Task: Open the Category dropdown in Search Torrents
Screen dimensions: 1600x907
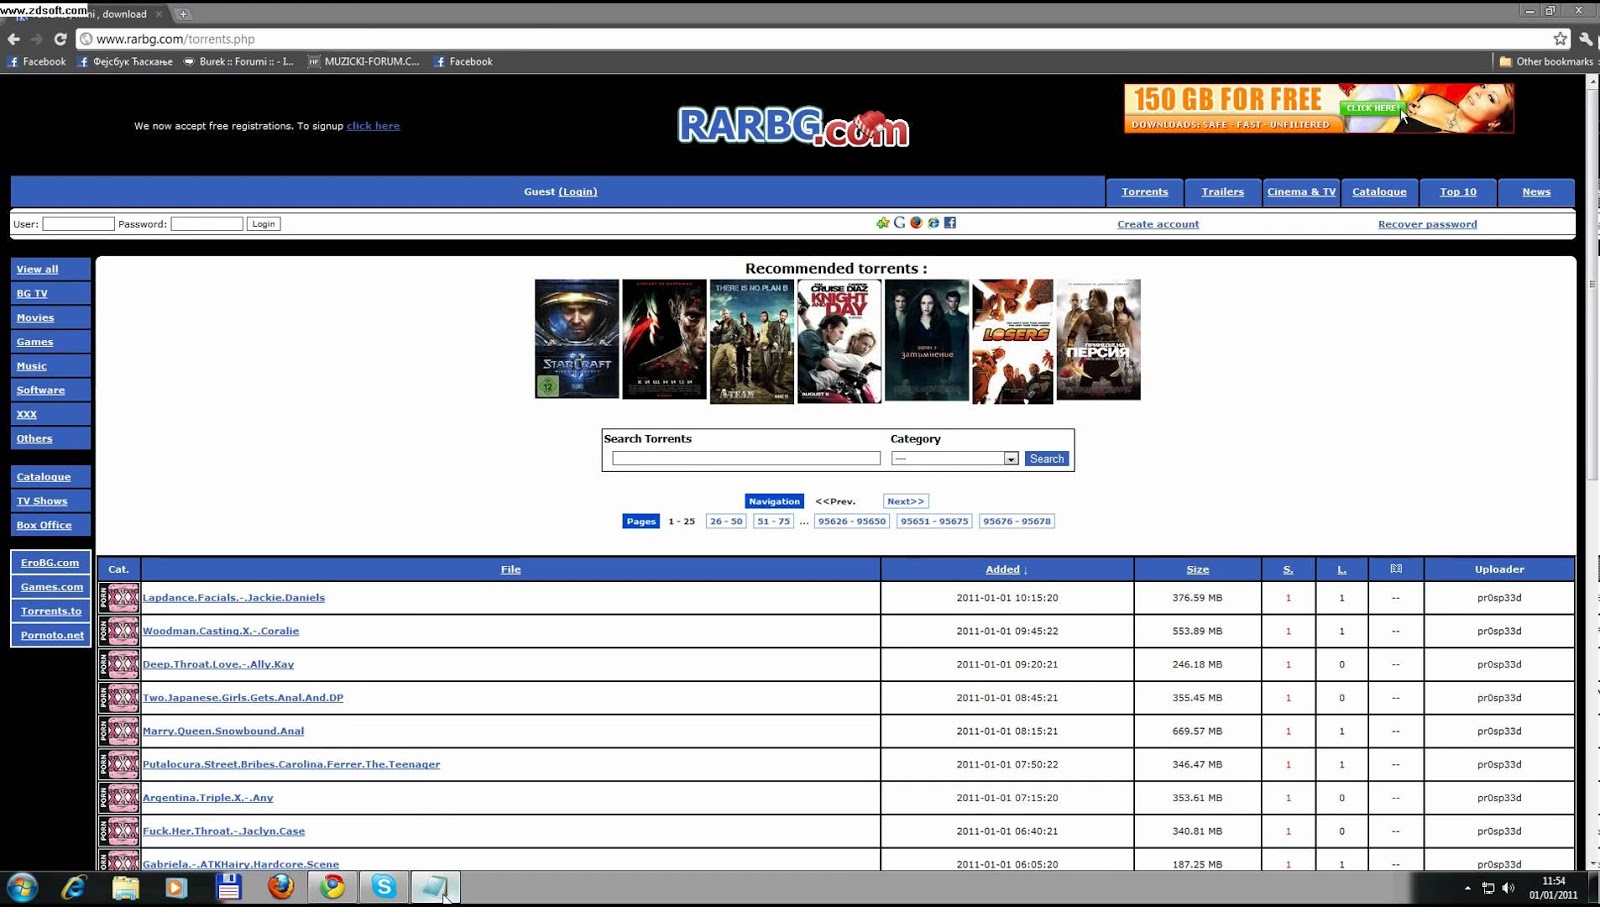Action: tap(1012, 458)
